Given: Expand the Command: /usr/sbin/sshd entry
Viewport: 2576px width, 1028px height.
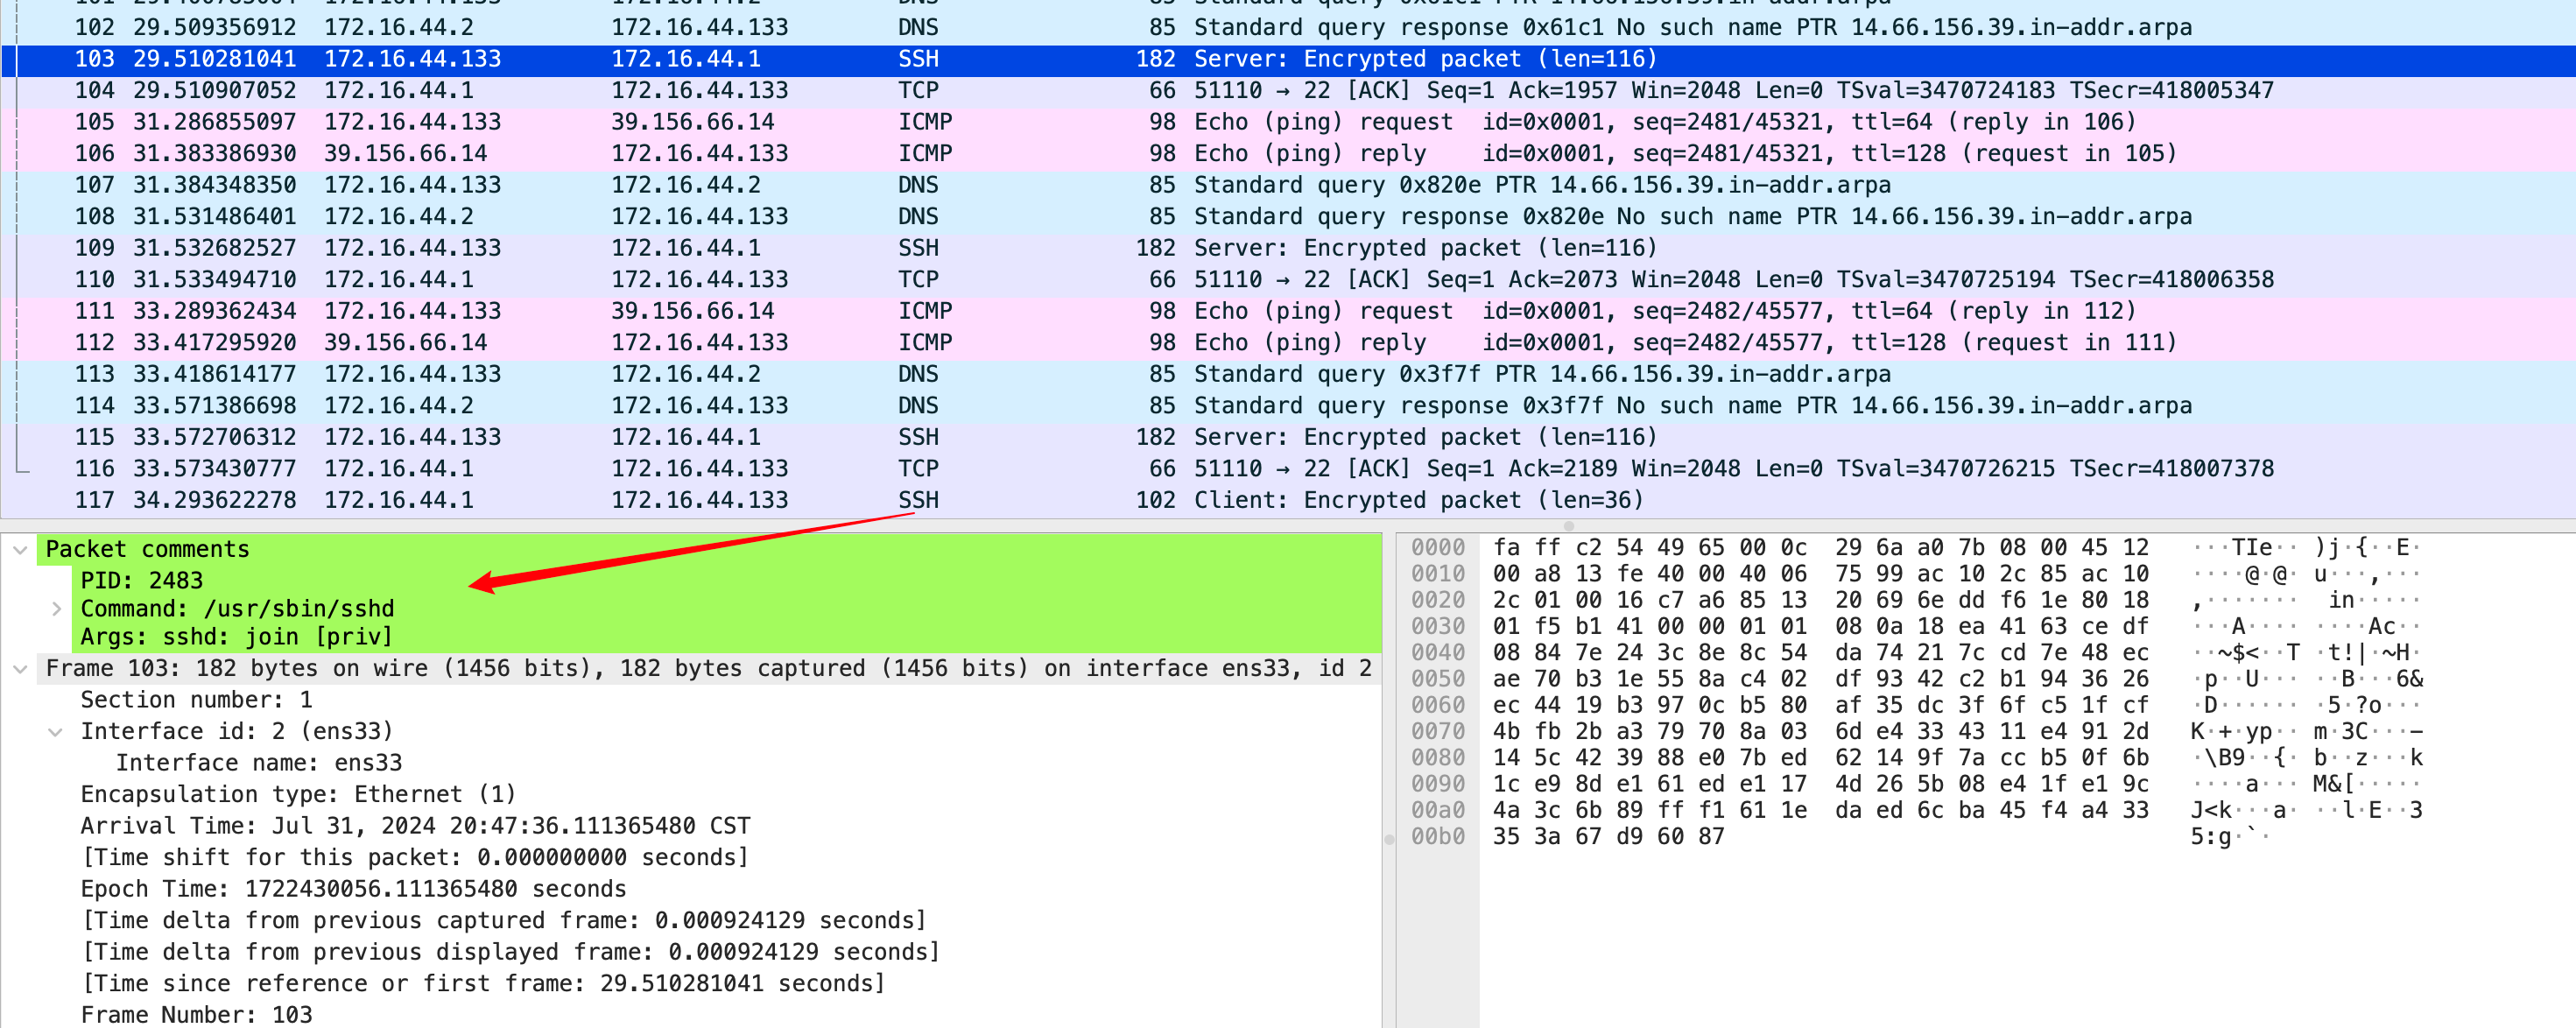Looking at the screenshot, I should 56,608.
